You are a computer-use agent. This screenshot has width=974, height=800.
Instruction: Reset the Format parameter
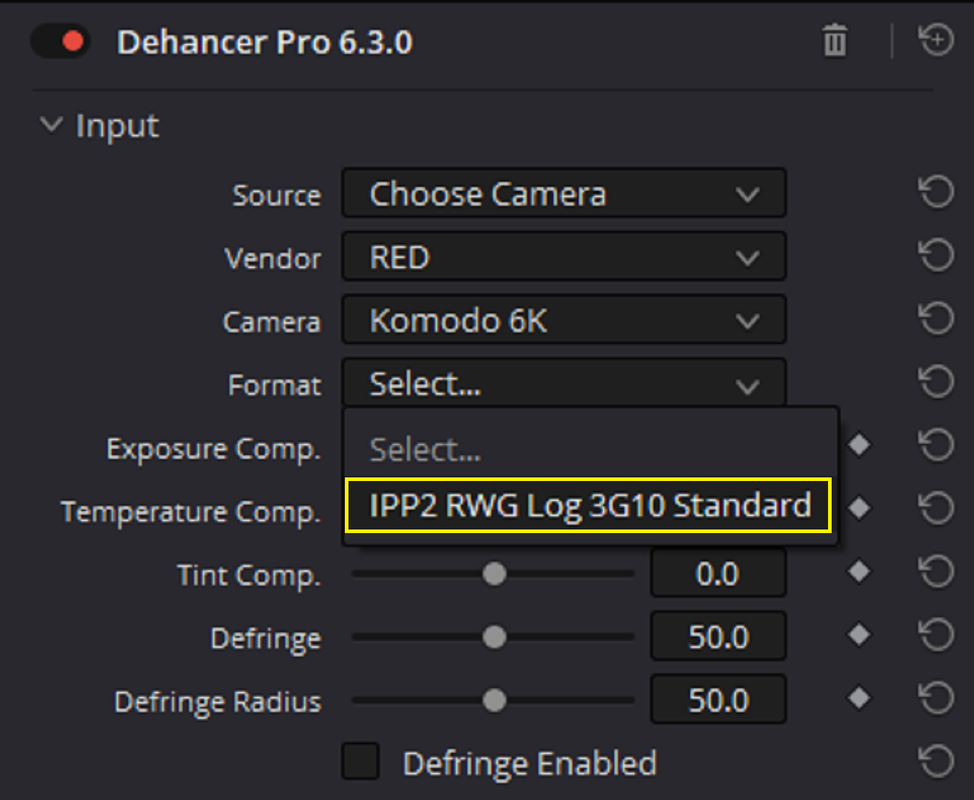click(x=936, y=382)
